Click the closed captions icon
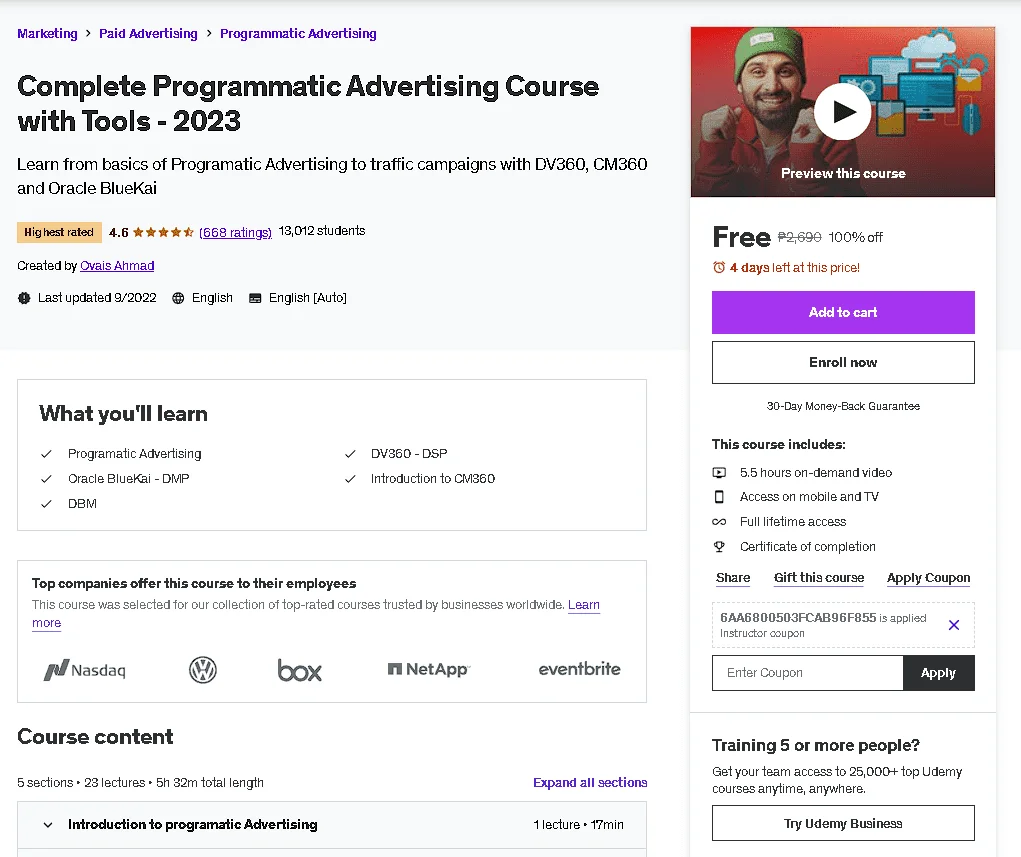 click(x=255, y=298)
